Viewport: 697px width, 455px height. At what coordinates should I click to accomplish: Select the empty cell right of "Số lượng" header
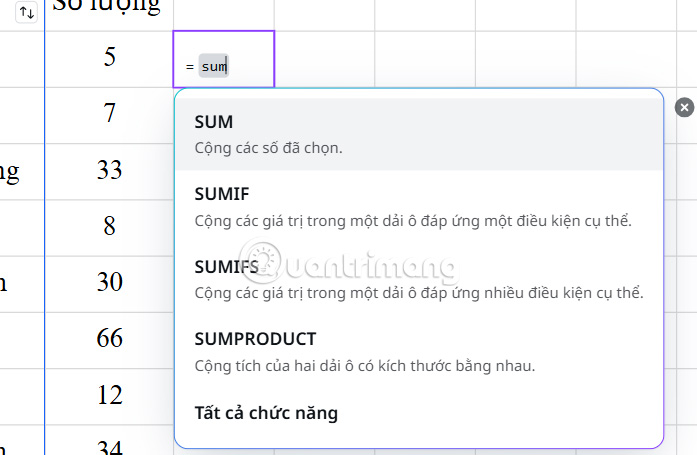tap(223, 12)
